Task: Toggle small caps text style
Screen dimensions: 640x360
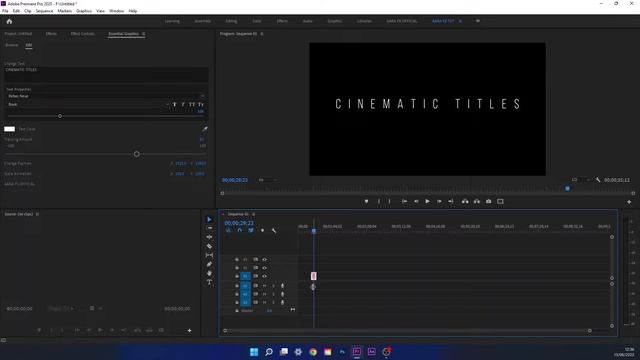Action: 201,104
